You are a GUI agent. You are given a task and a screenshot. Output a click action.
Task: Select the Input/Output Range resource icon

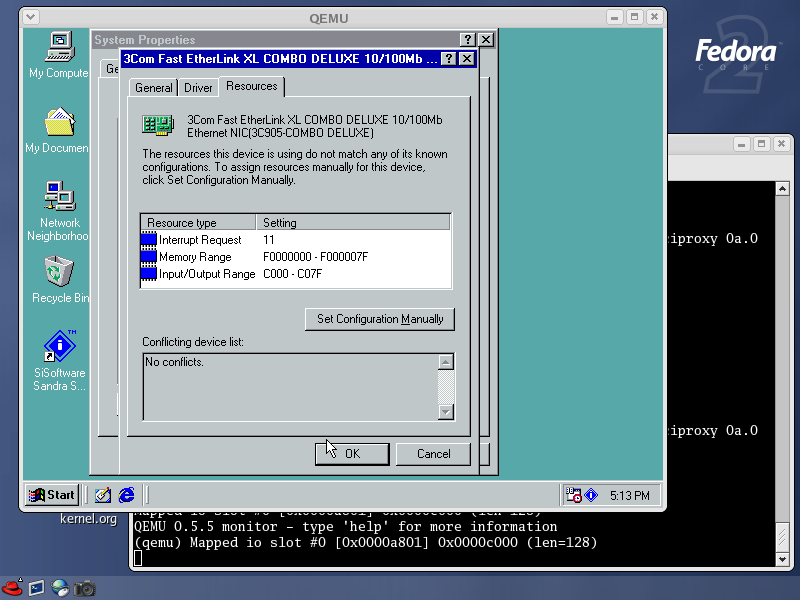(148, 273)
